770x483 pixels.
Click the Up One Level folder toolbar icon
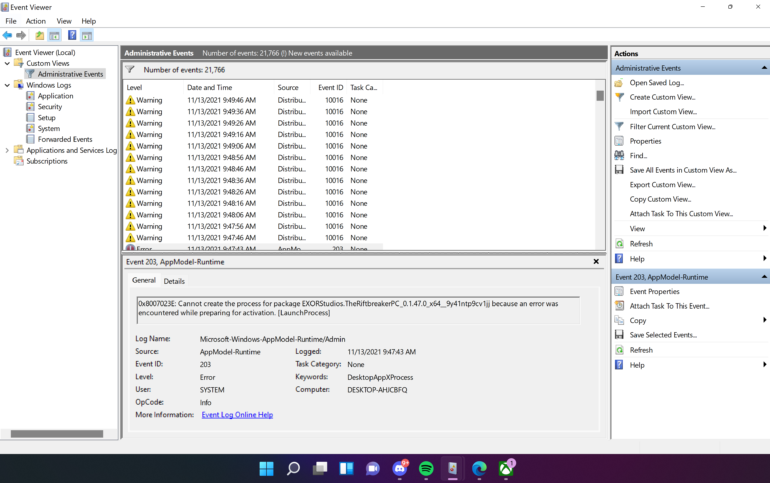click(40, 35)
